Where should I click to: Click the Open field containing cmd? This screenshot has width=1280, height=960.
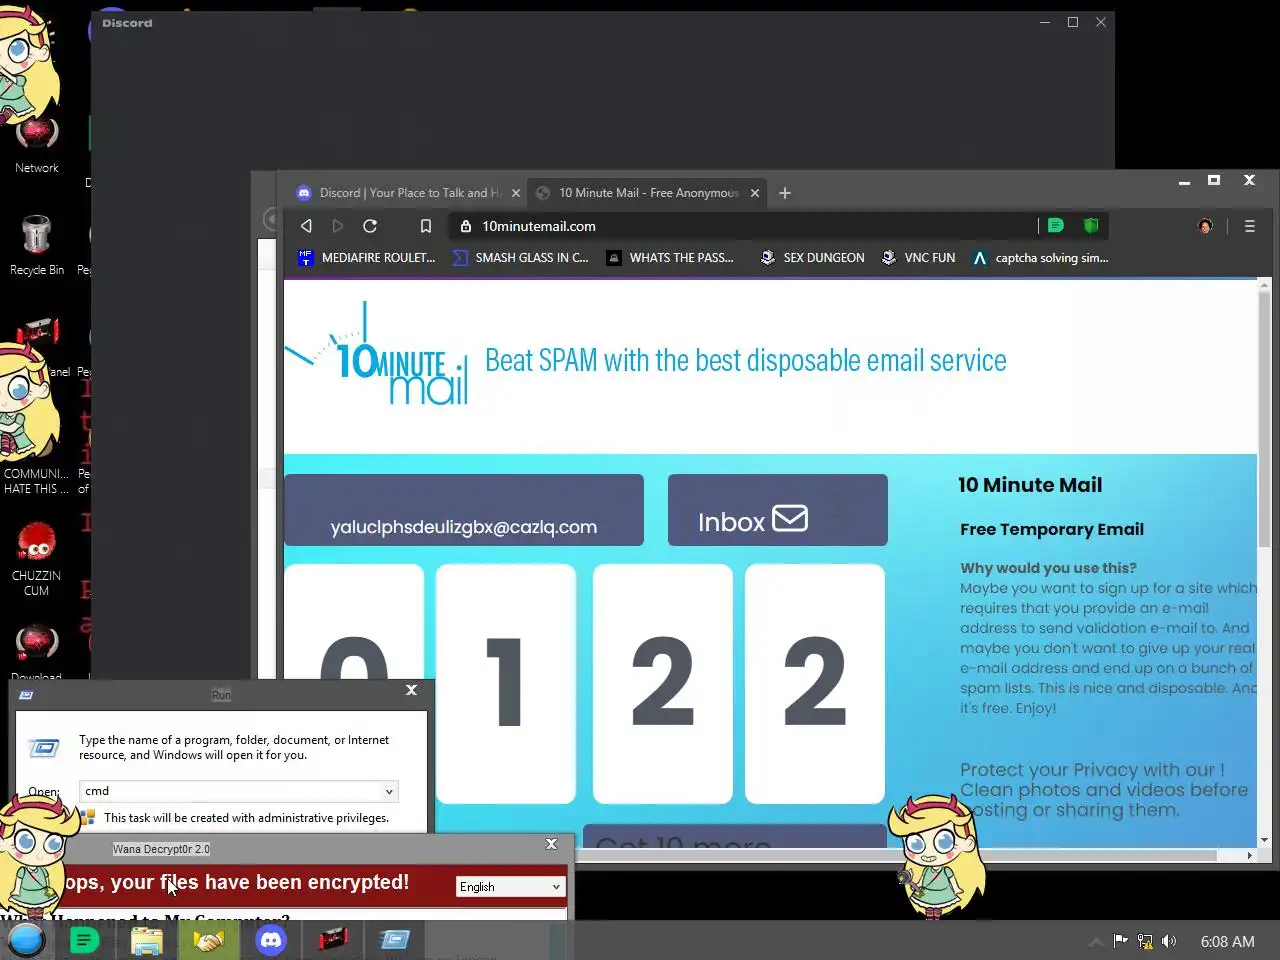tap(239, 791)
